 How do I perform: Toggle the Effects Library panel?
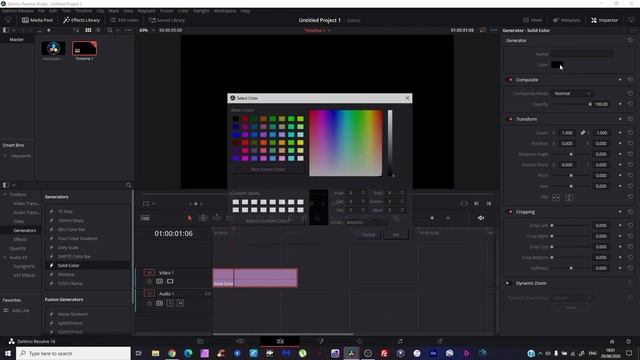(x=81, y=20)
